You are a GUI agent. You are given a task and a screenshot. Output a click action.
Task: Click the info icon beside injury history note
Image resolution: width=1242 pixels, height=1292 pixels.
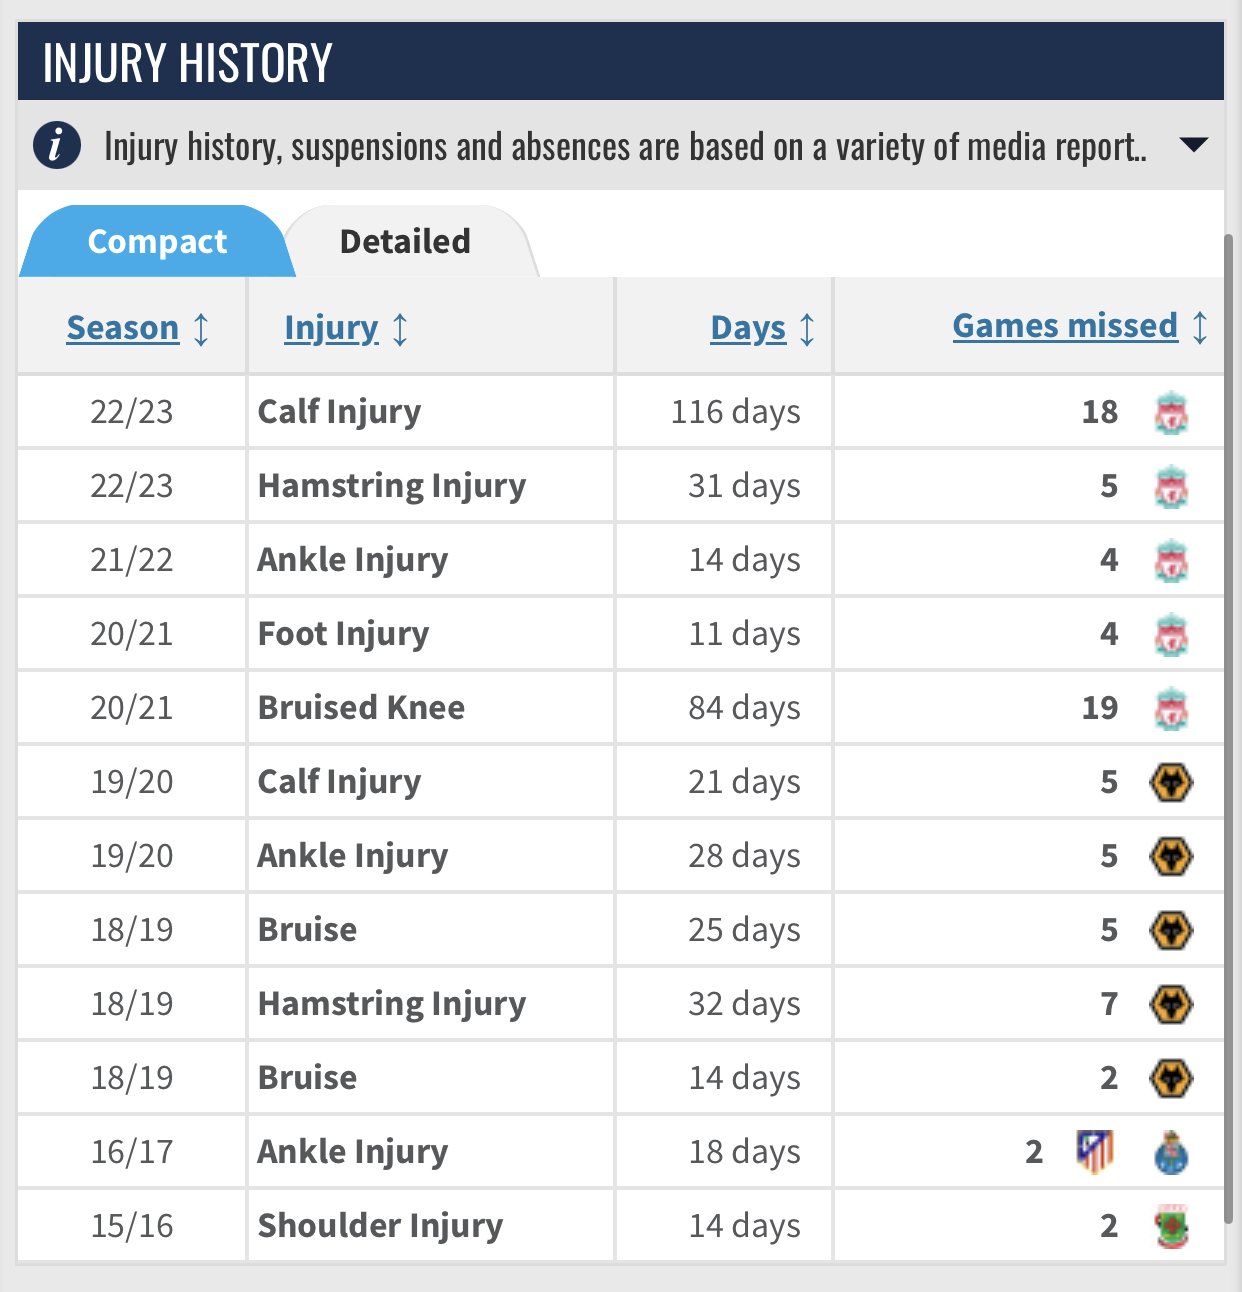click(x=56, y=146)
